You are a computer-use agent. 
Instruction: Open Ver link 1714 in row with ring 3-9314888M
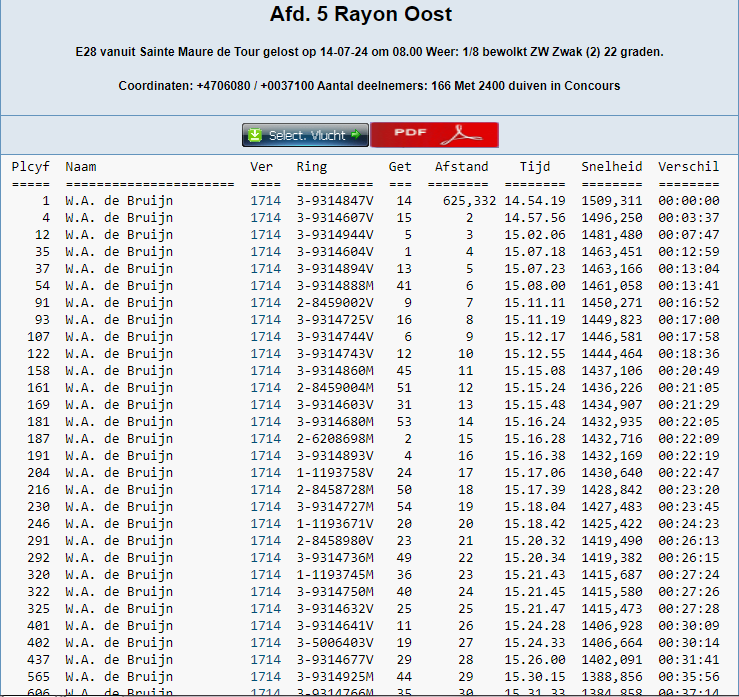[x=265, y=286]
